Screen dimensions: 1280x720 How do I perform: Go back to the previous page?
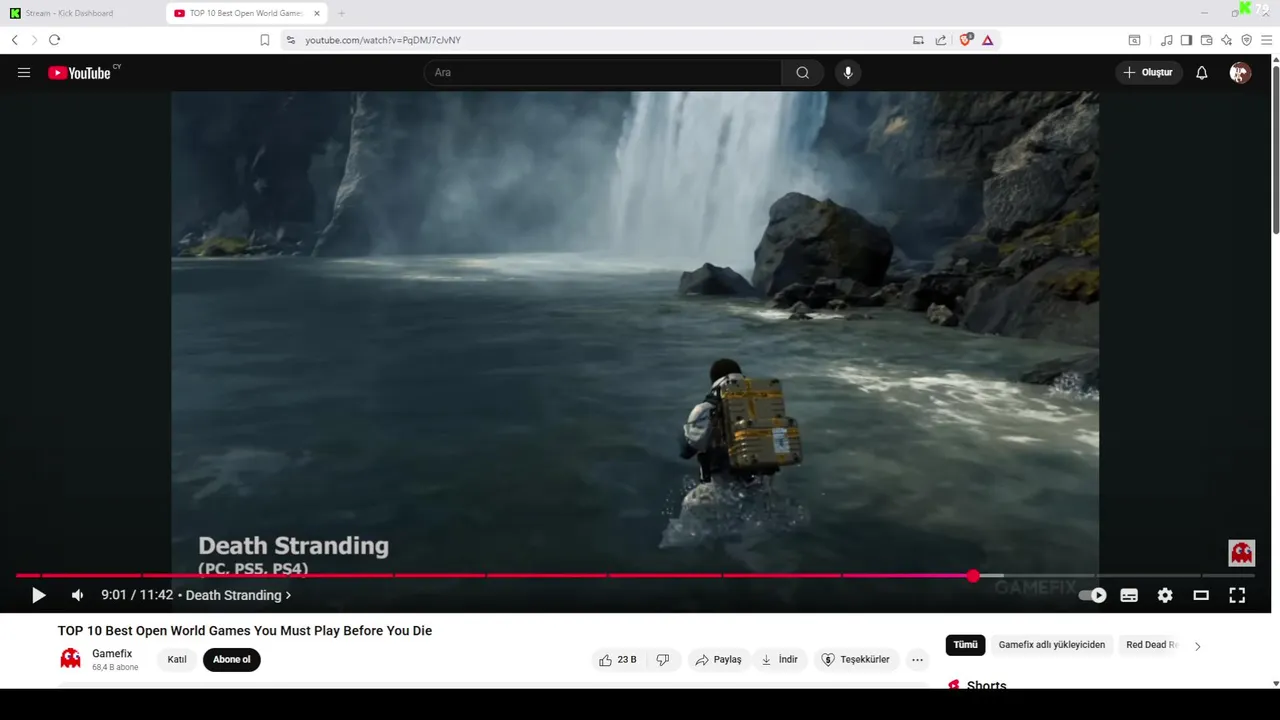click(14, 40)
